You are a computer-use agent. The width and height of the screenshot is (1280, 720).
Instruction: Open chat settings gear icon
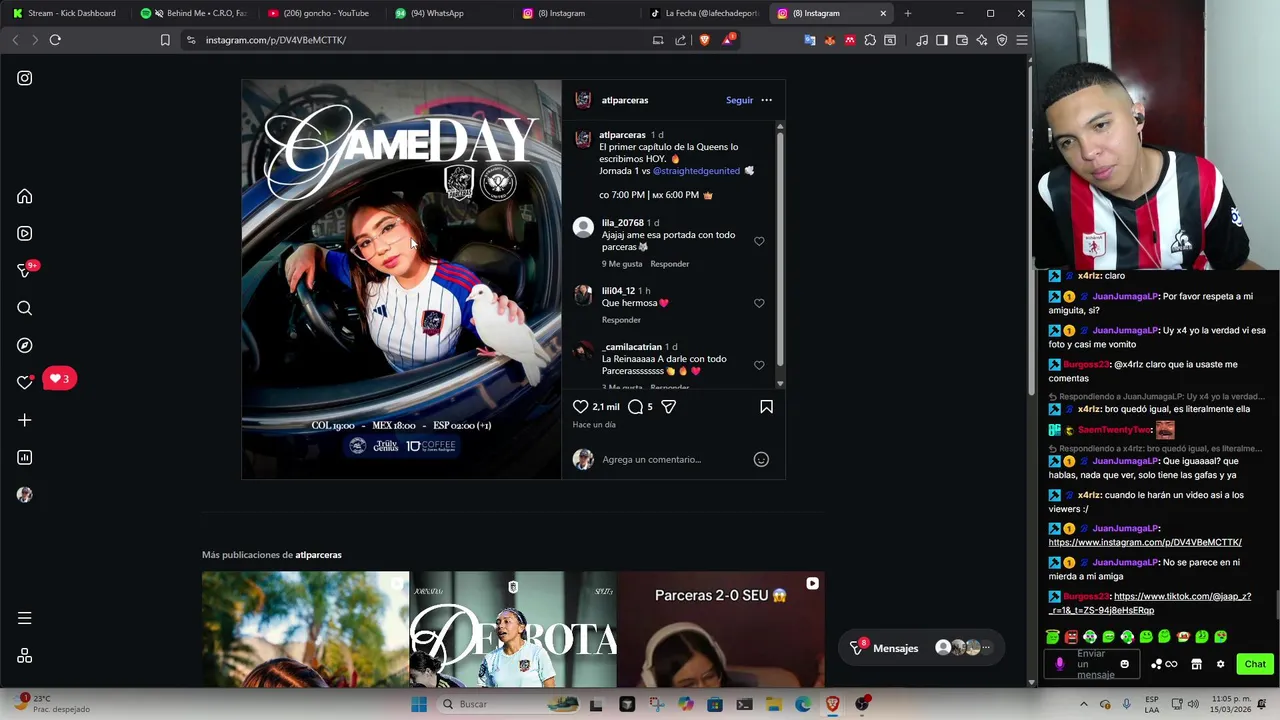click(x=1220, y=664)
